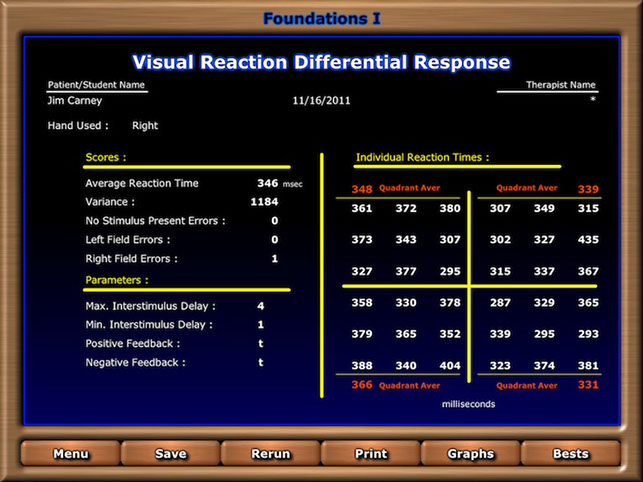This screenshot has width=643, height=482.
Task: Click the Right Field Errors count
Action: (274, 259)
